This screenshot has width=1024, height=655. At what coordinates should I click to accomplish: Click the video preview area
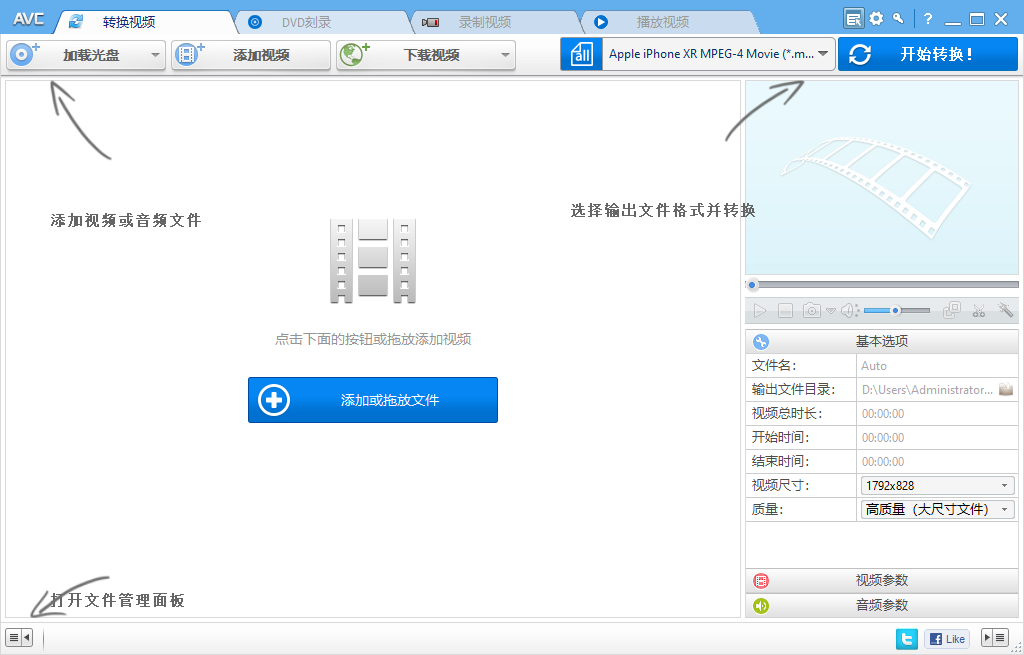click(882, 177)
